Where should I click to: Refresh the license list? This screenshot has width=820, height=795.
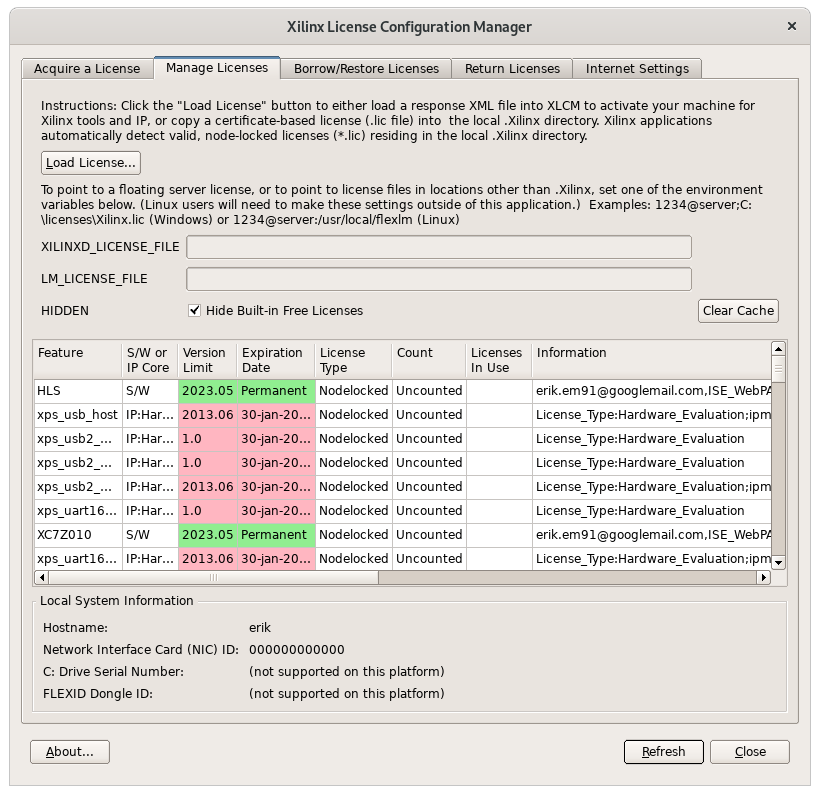coord(664,752)
